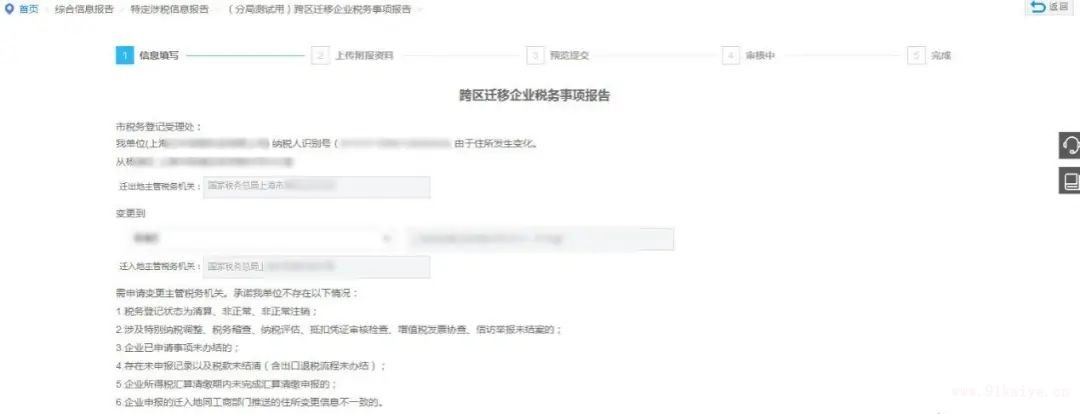Click the 完成 step label
The height and width of the screenshot is (414, 1080).
pyautogui.click(x=941, y=56)
